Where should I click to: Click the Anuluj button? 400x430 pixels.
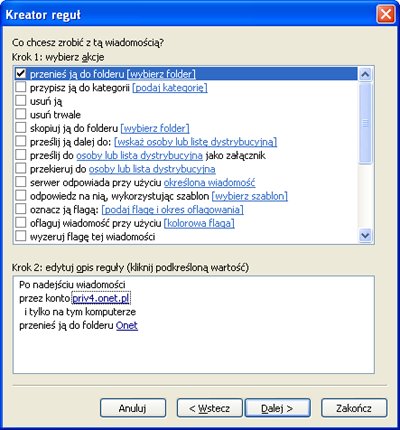point(133,408)
